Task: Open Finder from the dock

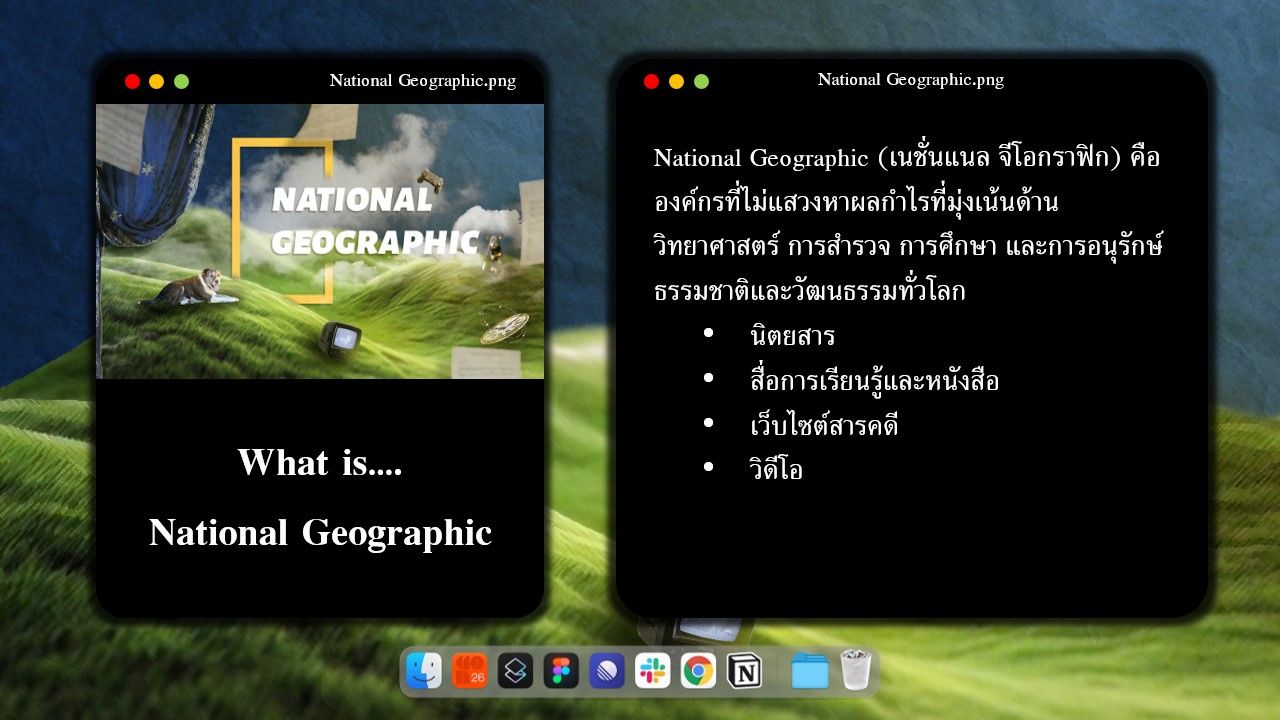Action: (x=424, y=671)
